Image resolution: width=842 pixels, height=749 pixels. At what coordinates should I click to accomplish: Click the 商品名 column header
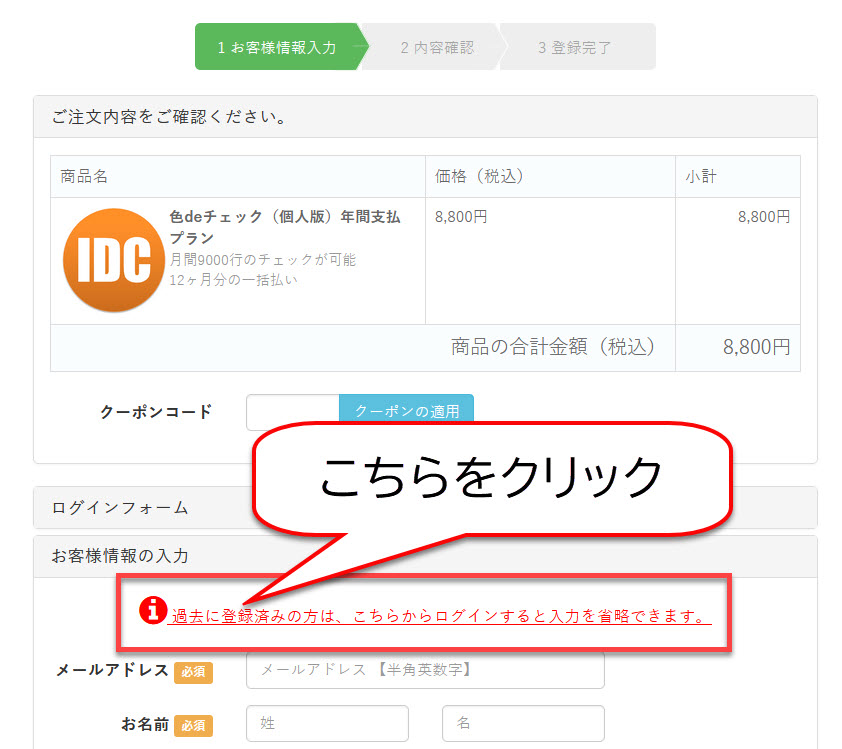(x=84, y=177)
